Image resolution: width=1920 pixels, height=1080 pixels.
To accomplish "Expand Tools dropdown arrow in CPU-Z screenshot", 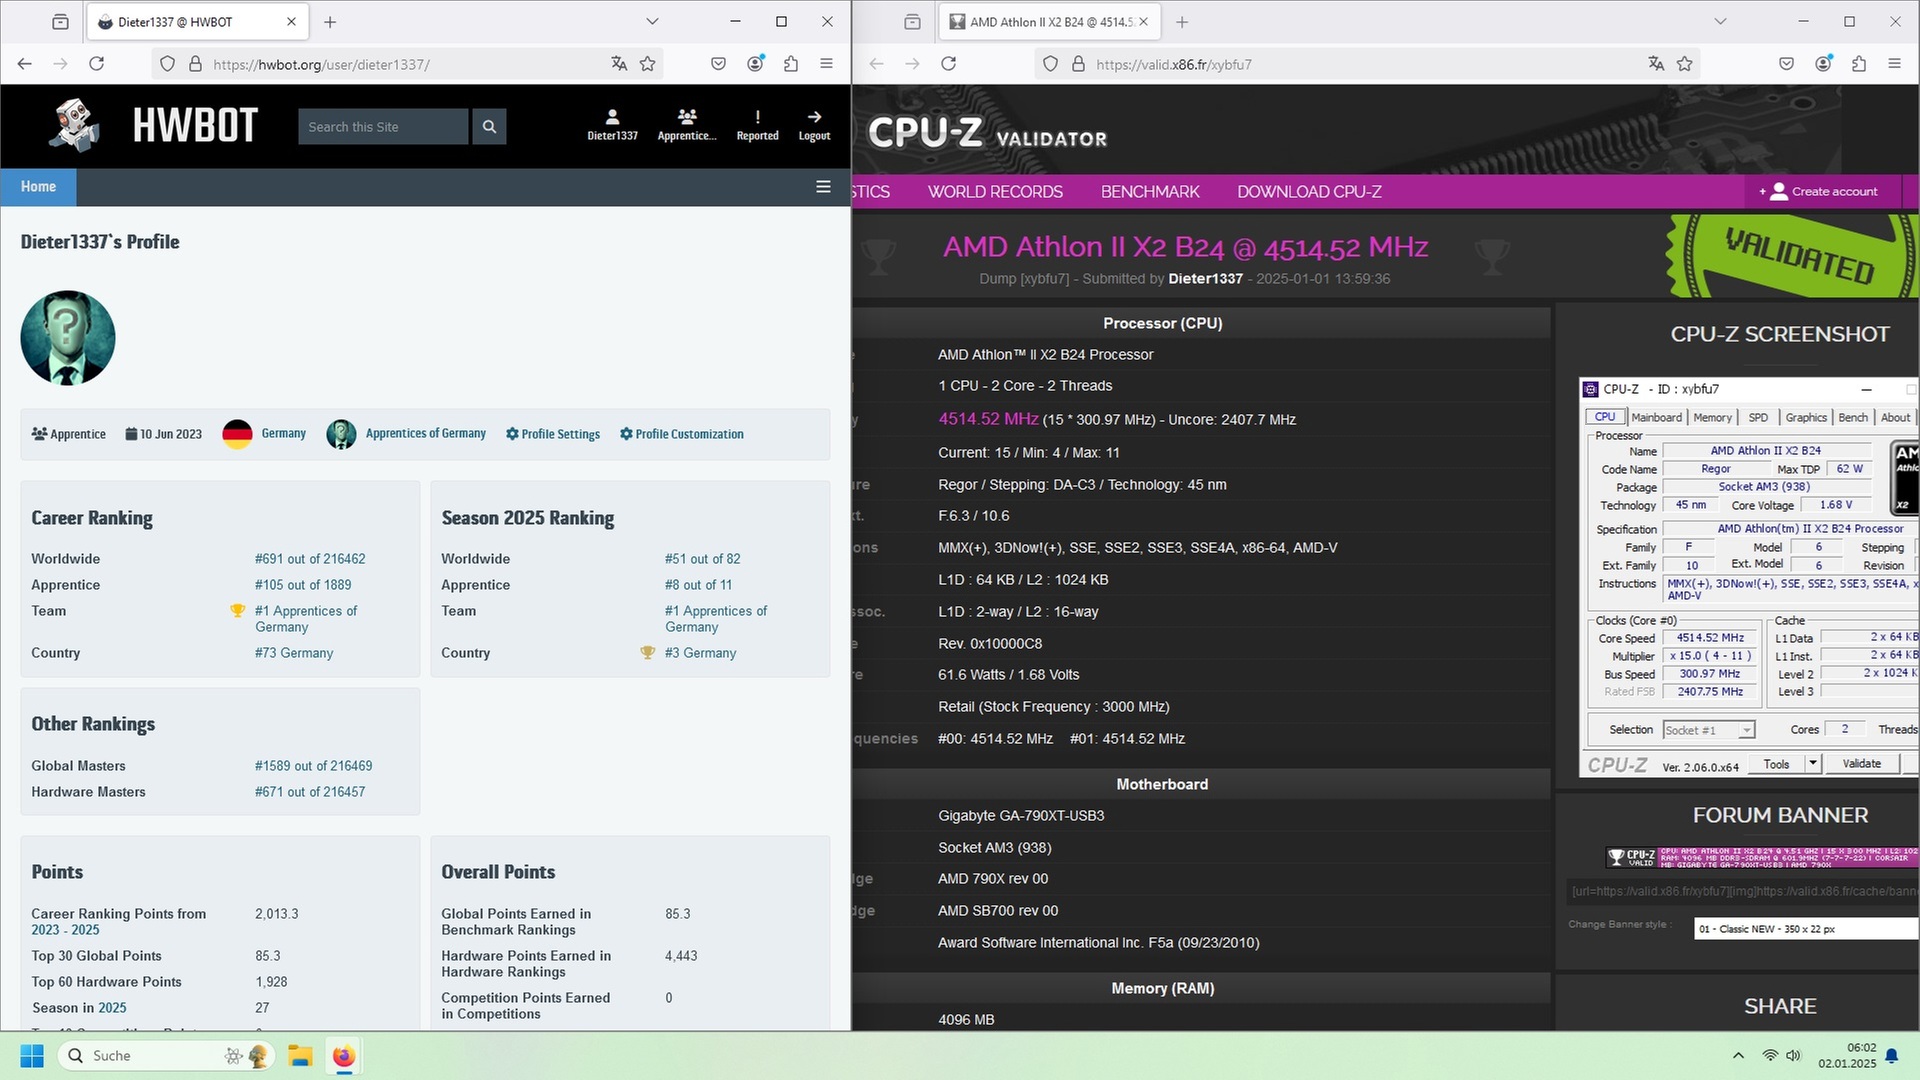I will coord(1812,764).
